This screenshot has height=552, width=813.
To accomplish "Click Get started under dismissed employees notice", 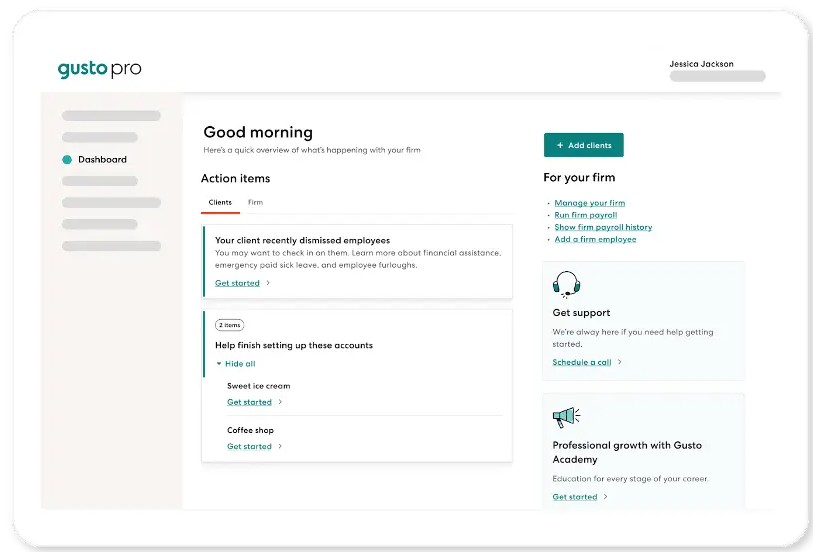I will 237,283.
